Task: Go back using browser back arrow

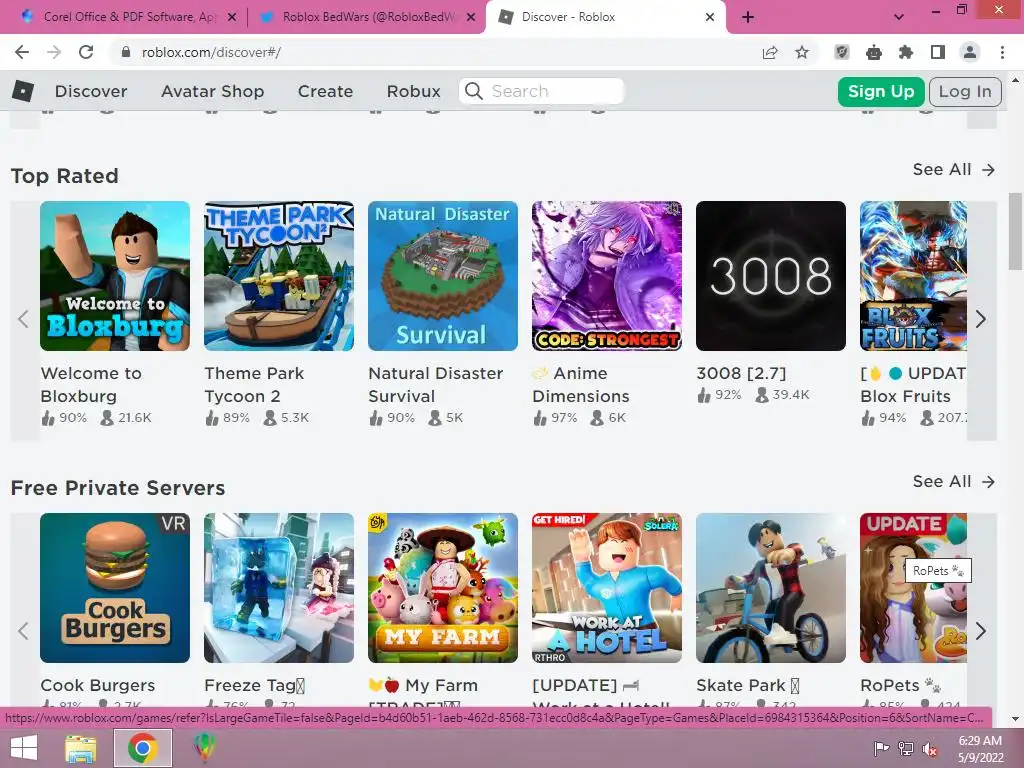Action: point(22,52)
